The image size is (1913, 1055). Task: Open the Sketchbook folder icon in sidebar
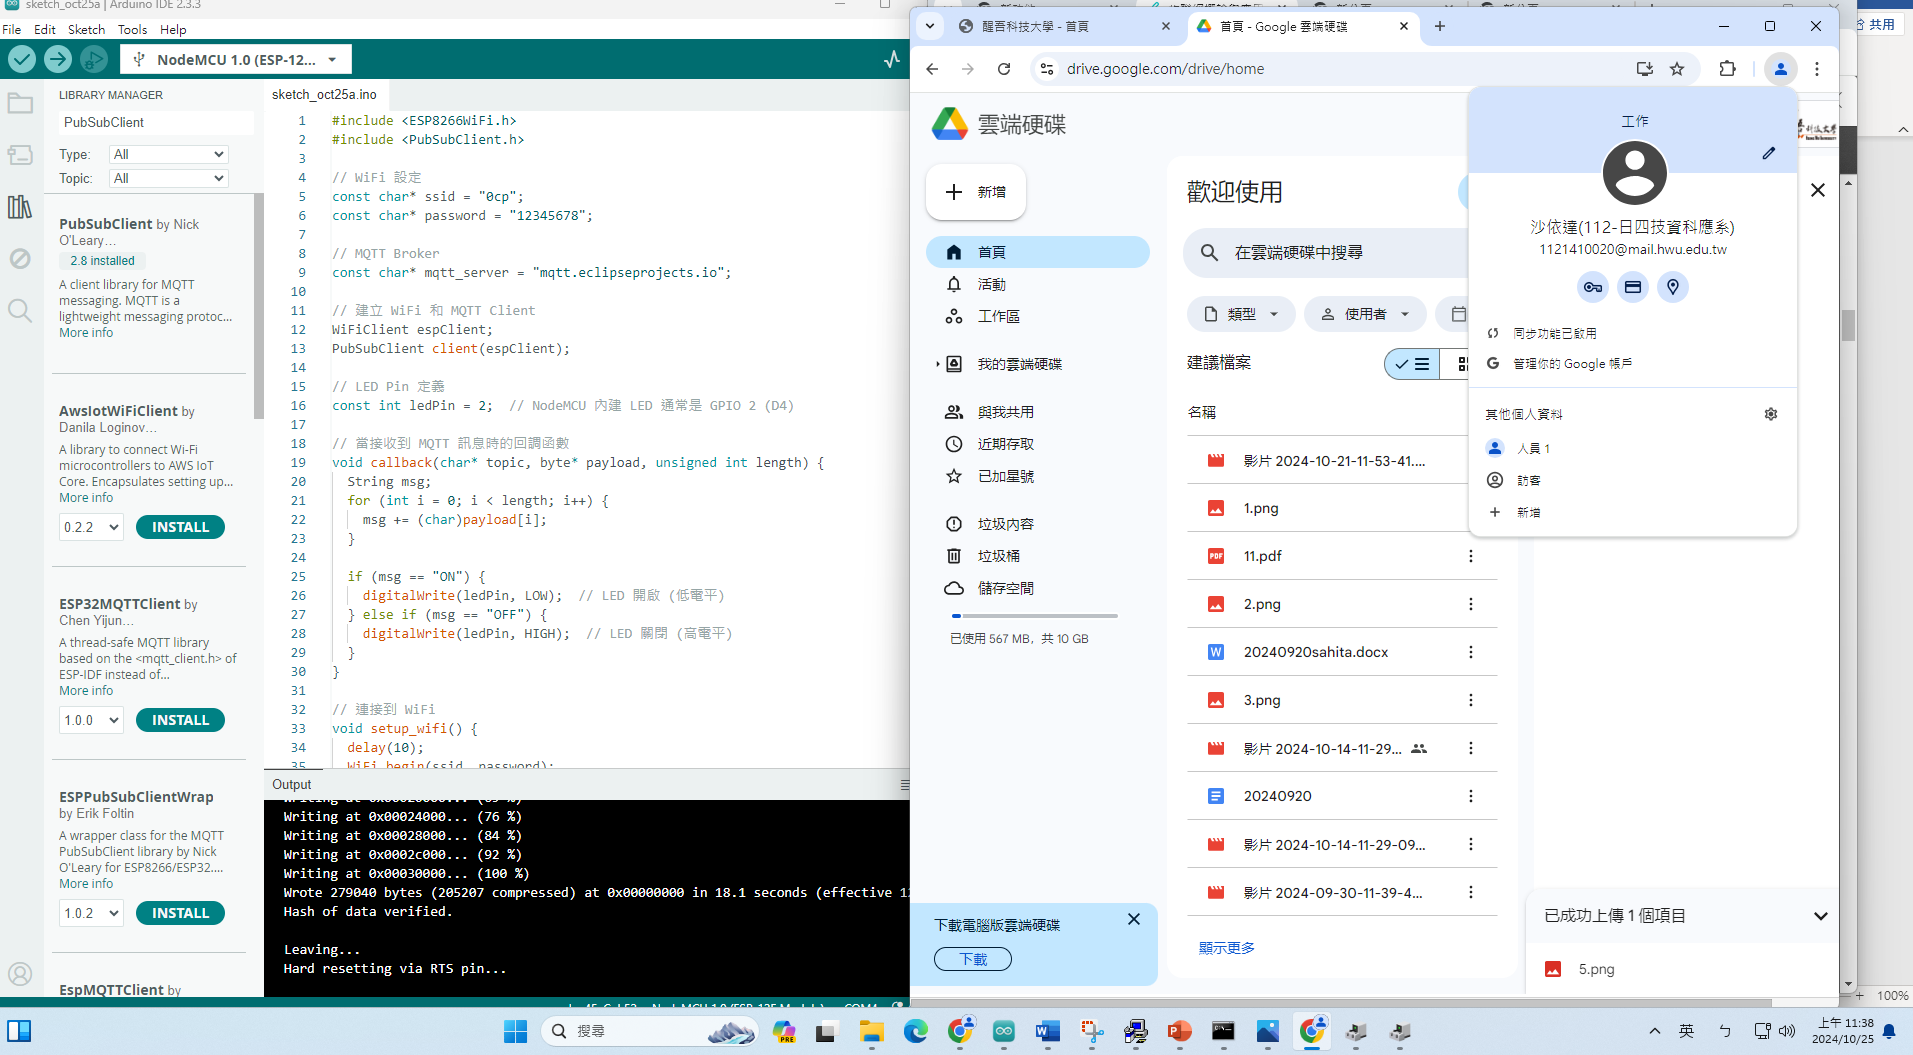[20, 104]
